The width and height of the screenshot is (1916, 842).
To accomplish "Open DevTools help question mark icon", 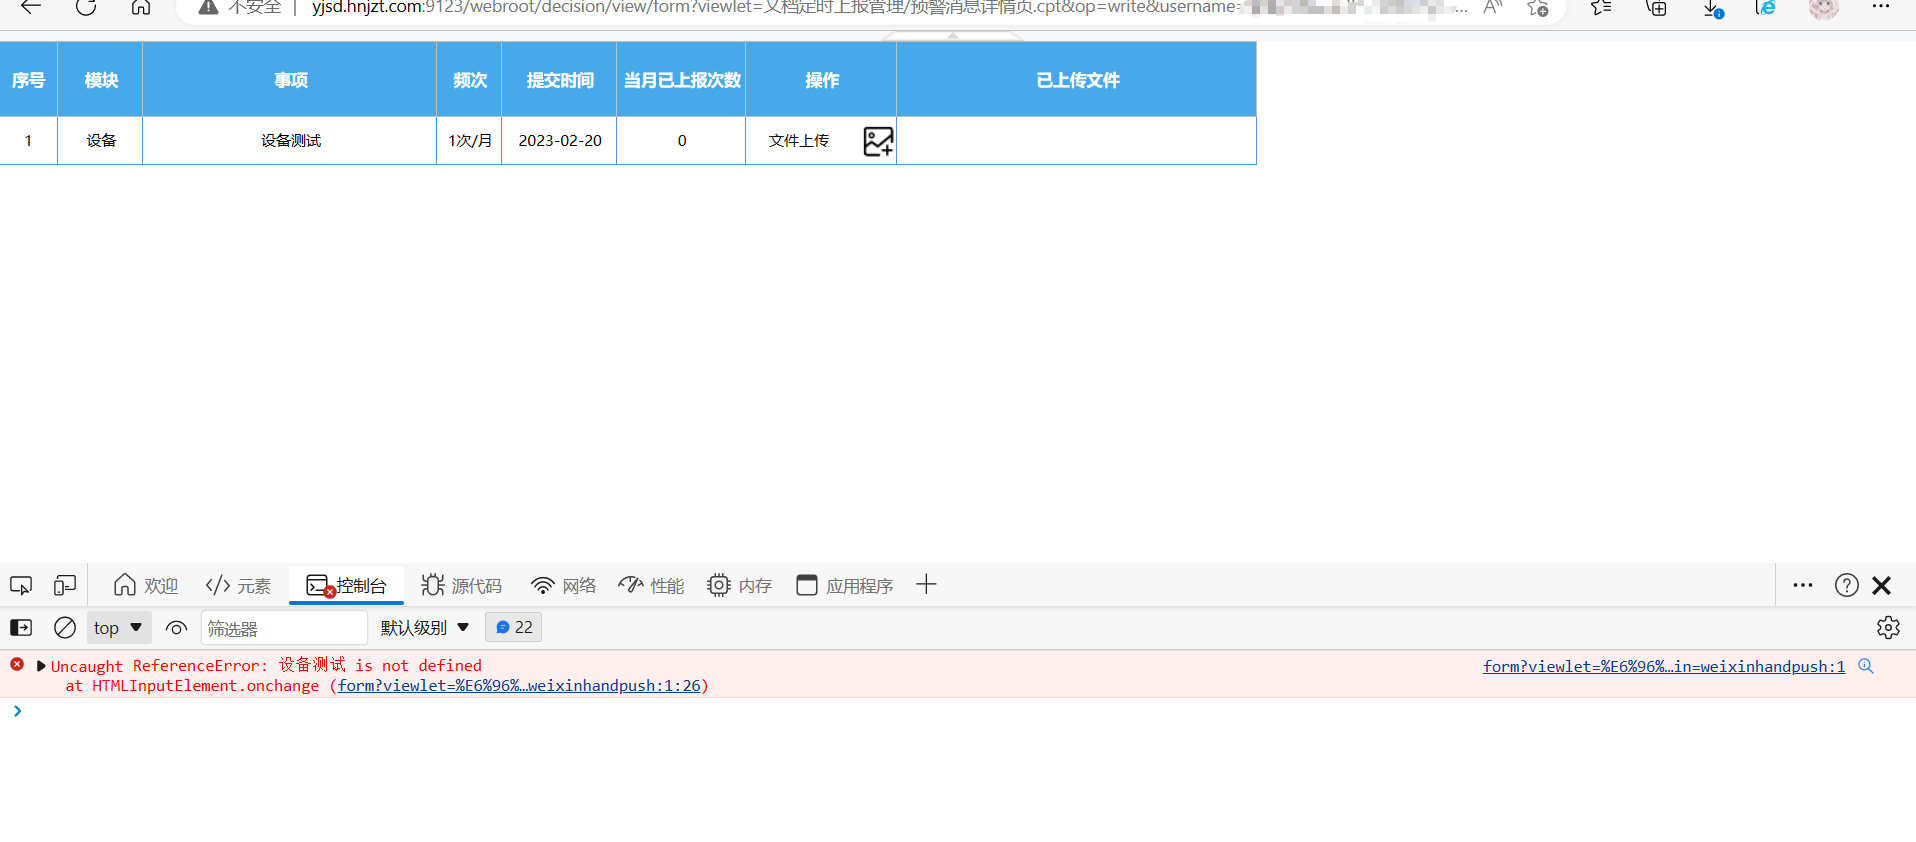I will coord(1847,585).
